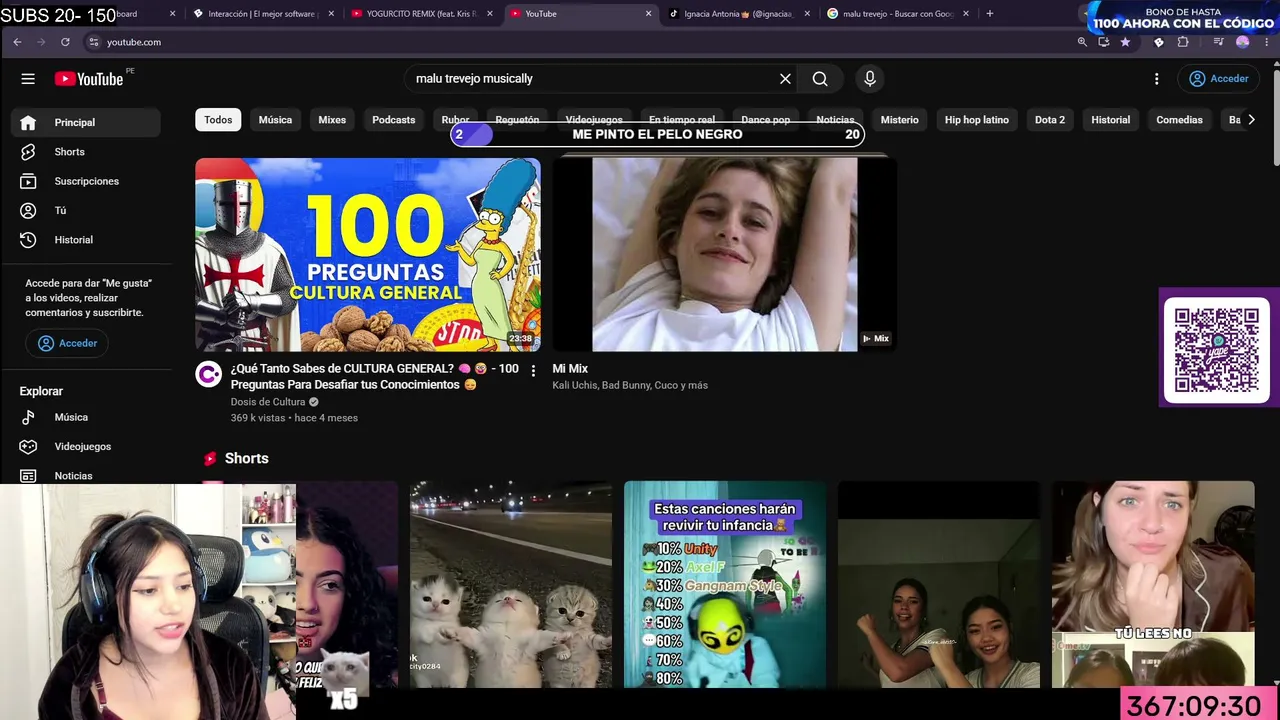Open the Cultura General video title link
This screenshot has width=1280, height=720.
374,376
